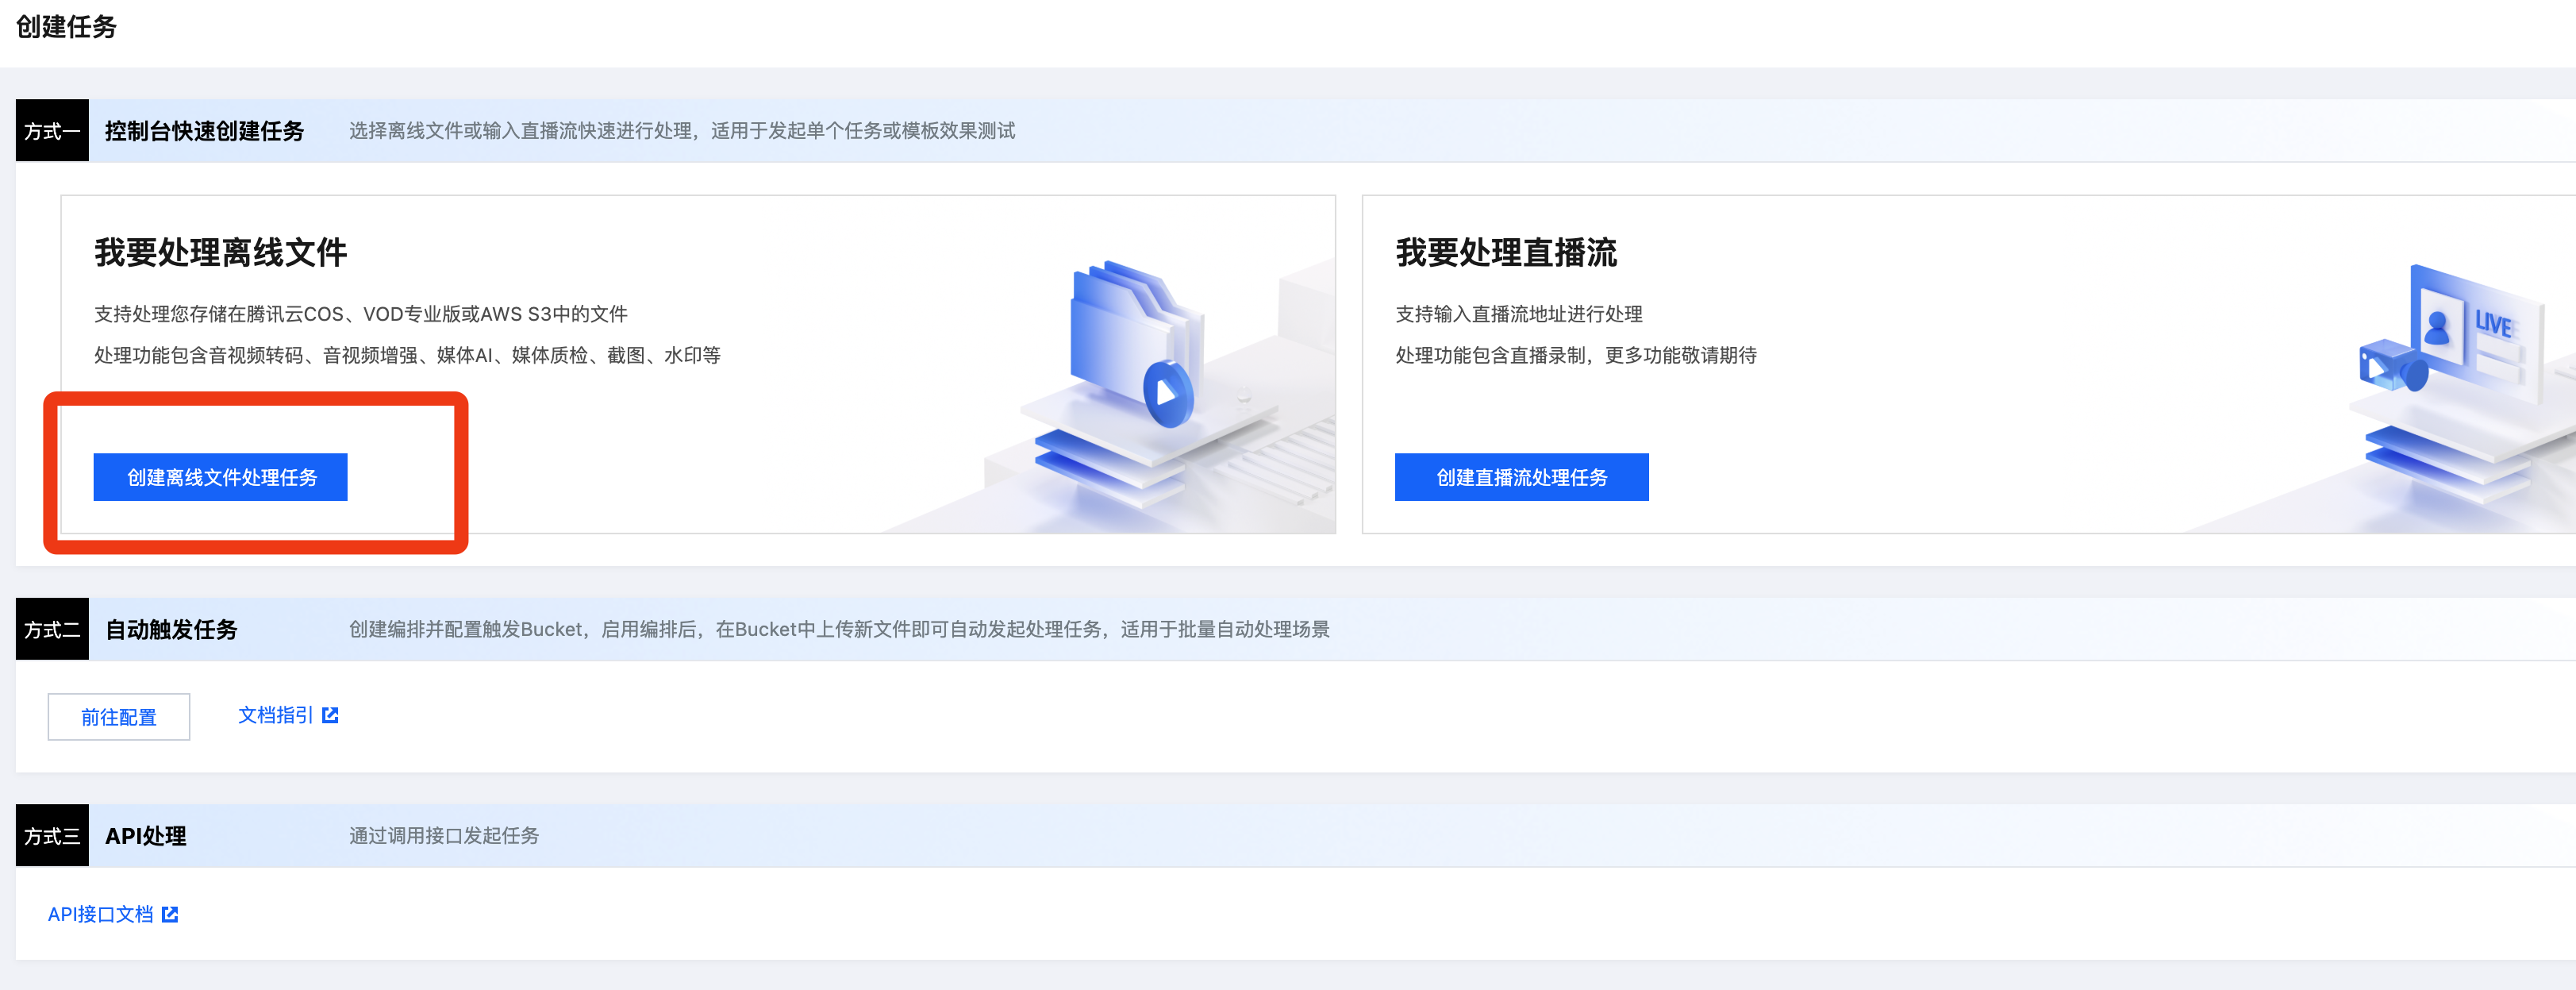Viewport: 2576px width, 990px height.
Task: Click 创建离线文件处理任务 button
Action: point(220,477)
